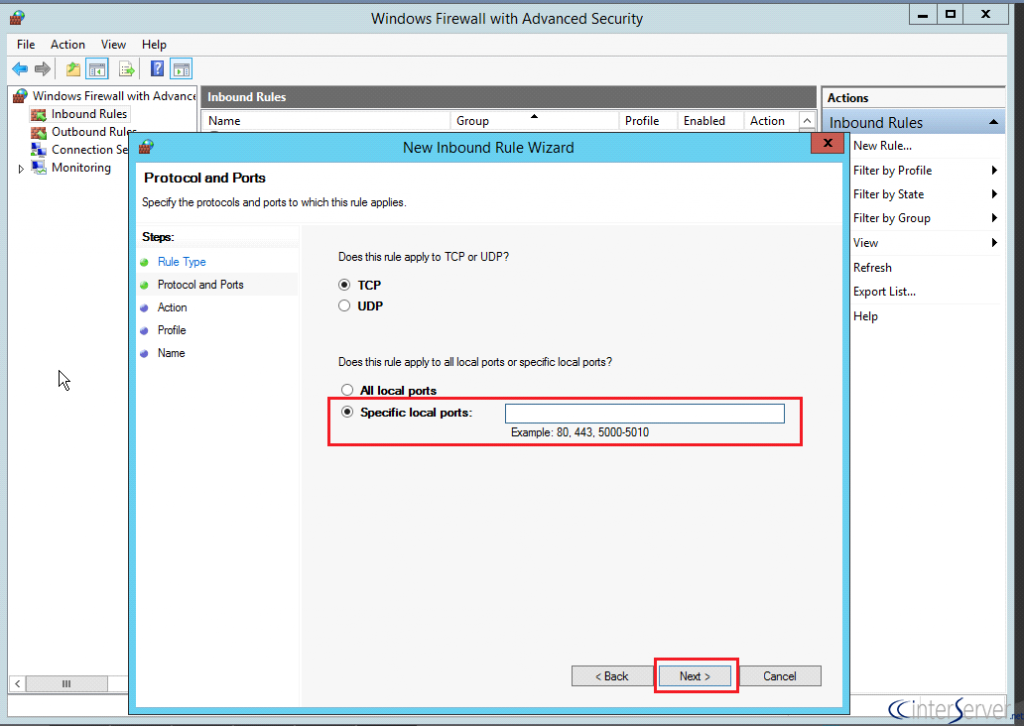Open the Filter by State submenu arrow
The width and height of the screenshot is (1024, 726).
pos(994,194)
